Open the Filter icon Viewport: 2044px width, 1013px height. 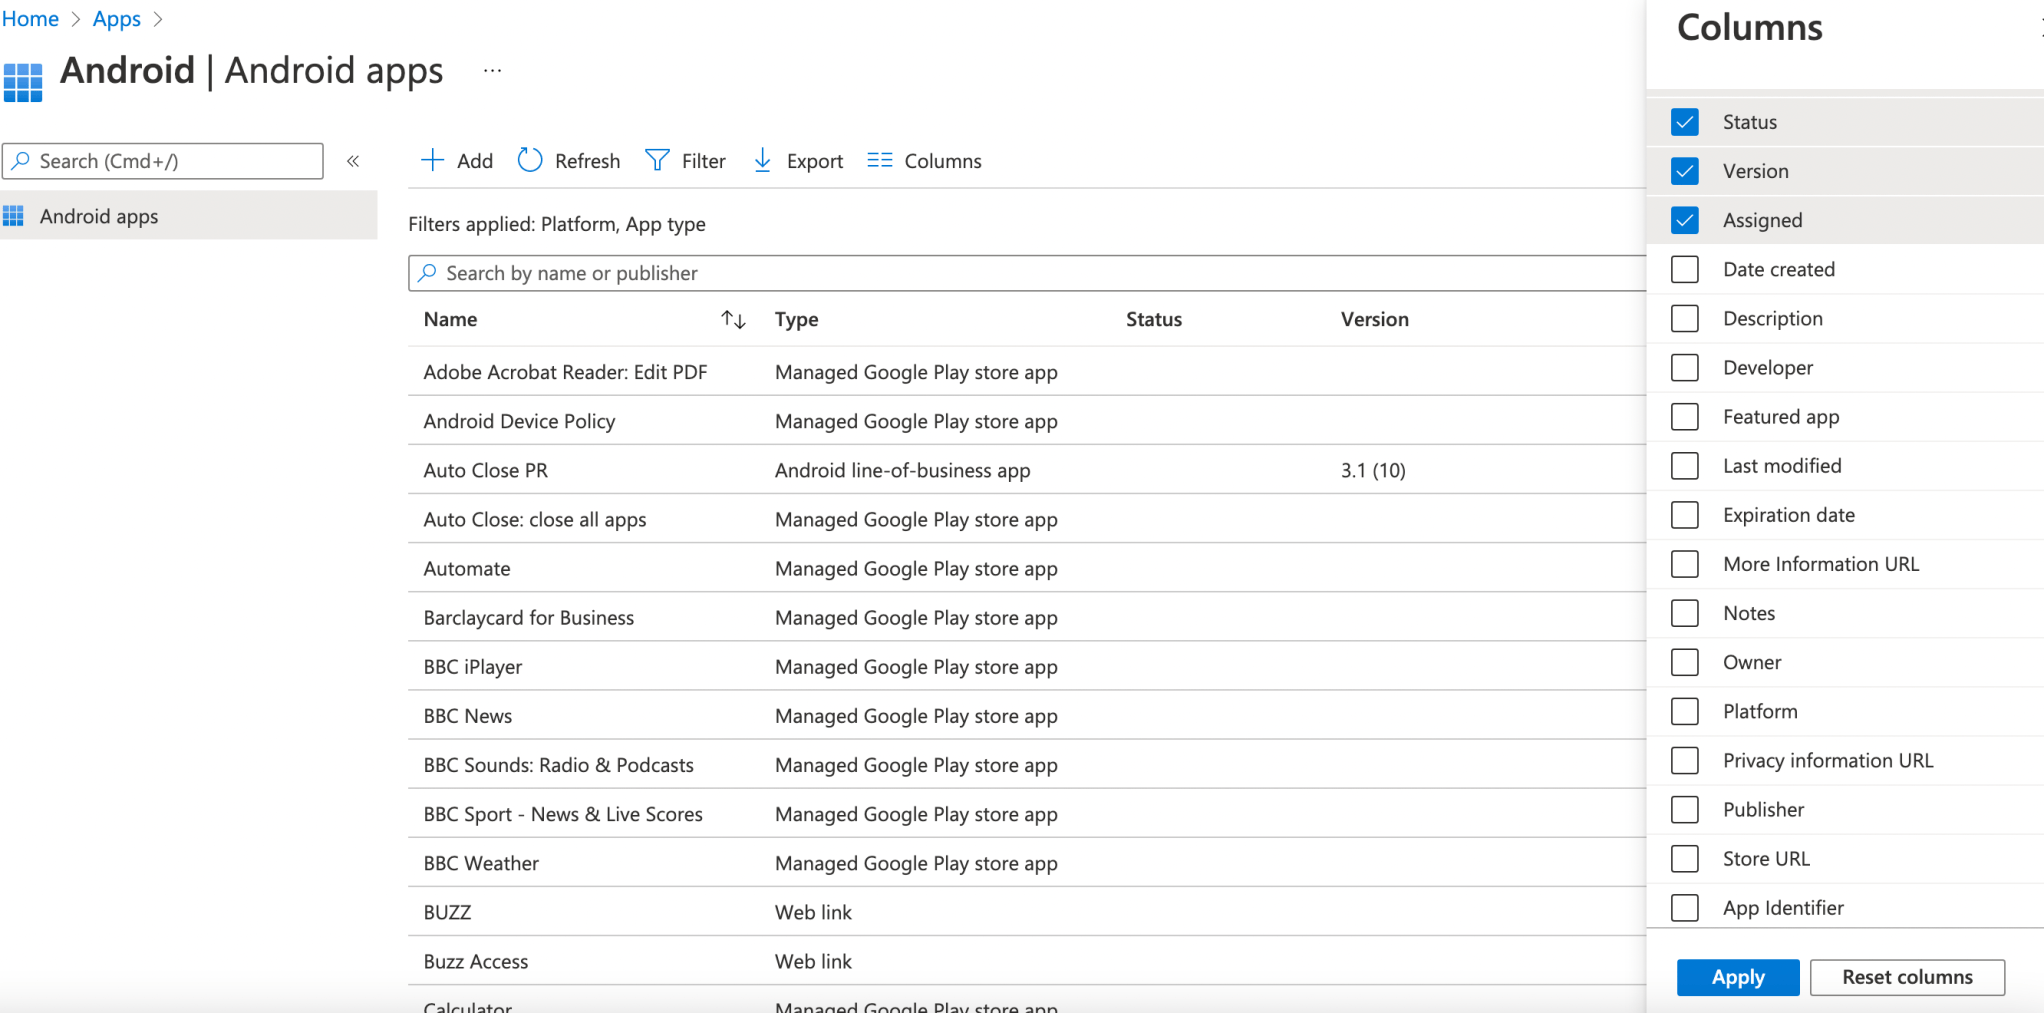pyautogui.click(x=656, y=160)
